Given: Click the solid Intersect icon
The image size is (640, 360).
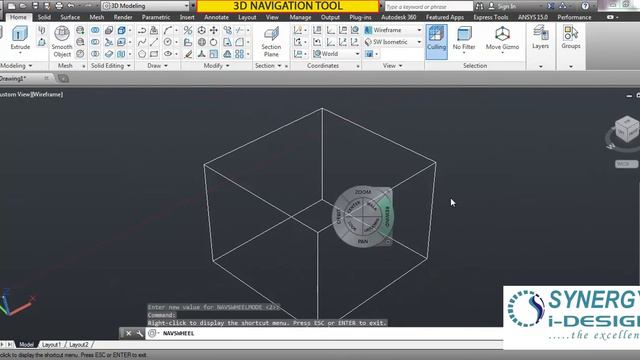Looking at the screenshot, I should pyautogui.click(x=95, y=54).
